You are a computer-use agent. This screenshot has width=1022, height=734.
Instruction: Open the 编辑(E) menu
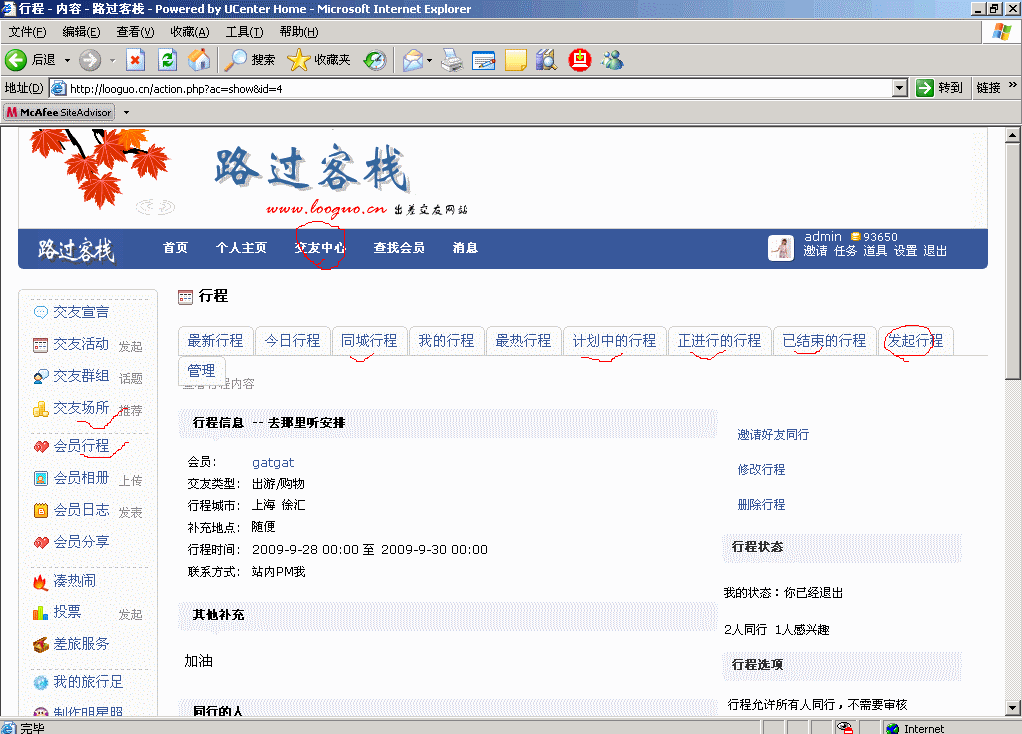(81, 32)
